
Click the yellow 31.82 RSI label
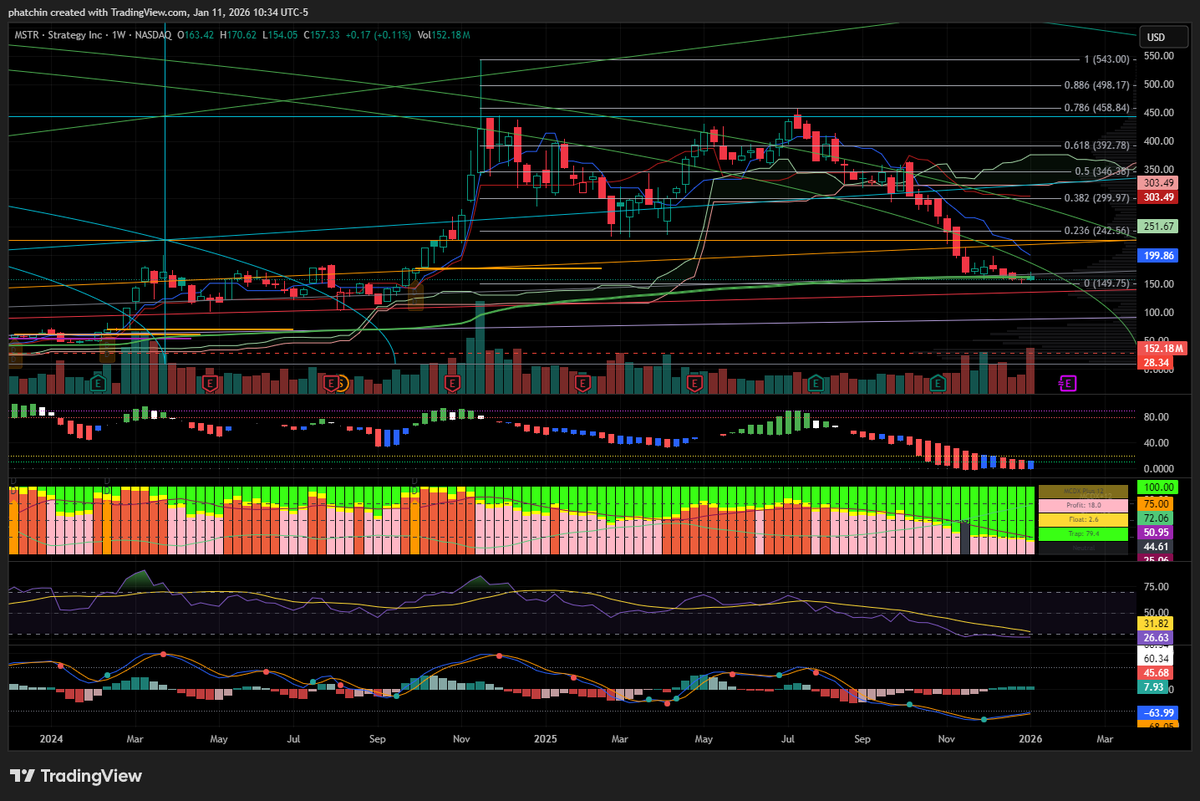point(1156,623)
